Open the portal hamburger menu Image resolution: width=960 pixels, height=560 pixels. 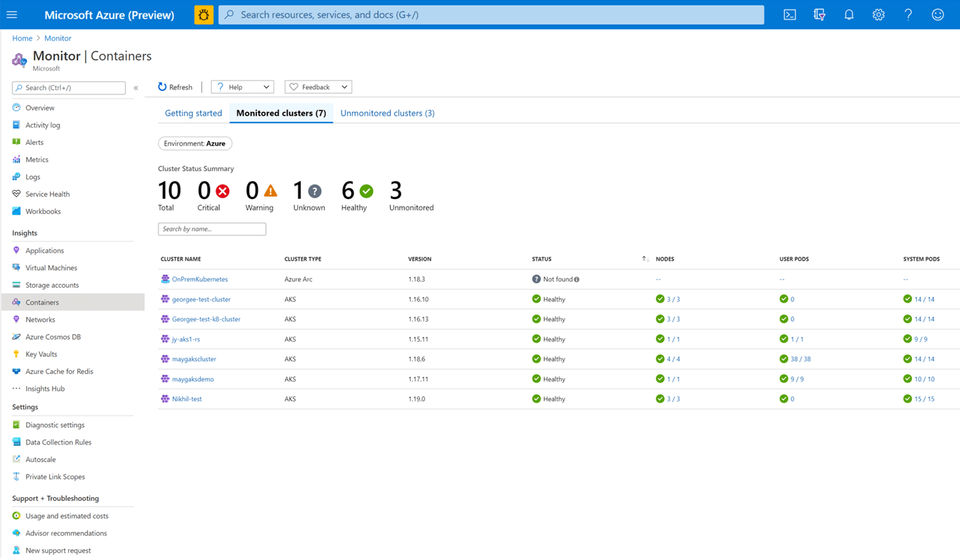tap(12, 15)
